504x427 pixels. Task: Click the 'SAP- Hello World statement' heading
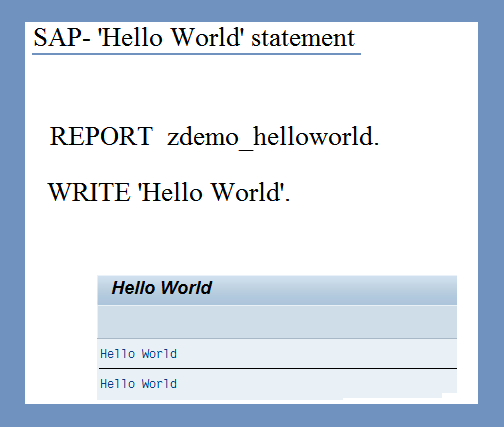point(194,38)
